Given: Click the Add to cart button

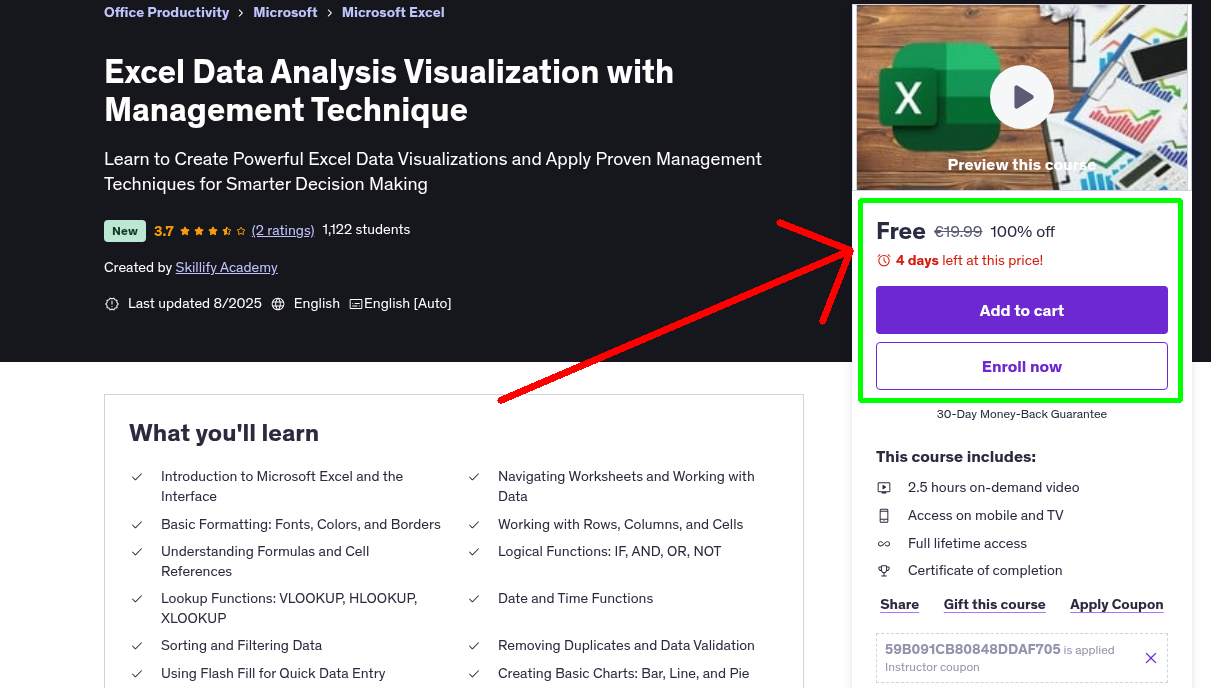Looking at the screenshot, I should 1021,310.
